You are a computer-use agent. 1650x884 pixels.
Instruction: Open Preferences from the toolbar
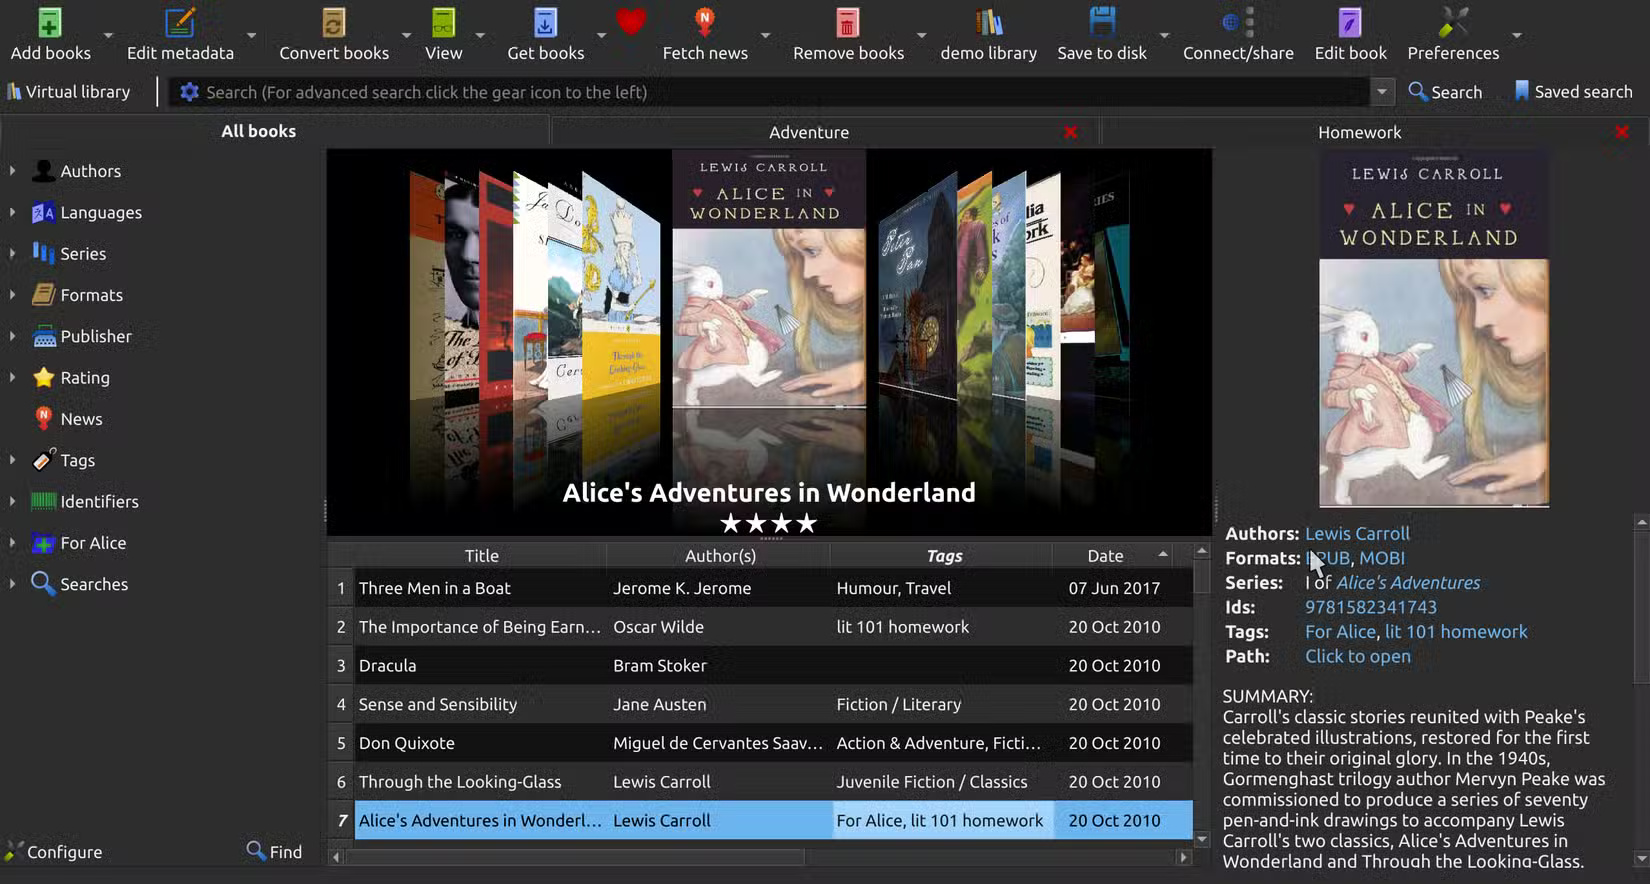[x=1452, y=23]
